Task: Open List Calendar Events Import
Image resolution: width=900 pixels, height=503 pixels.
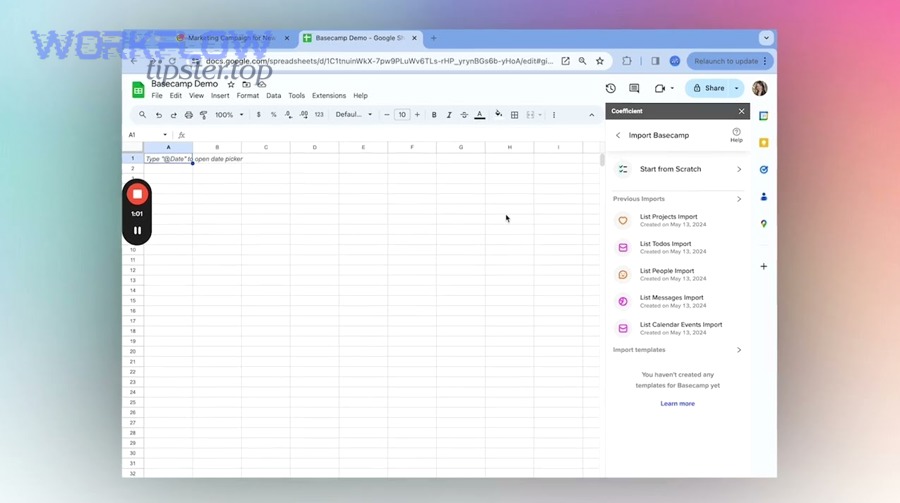Action: [x=678, y=328]
